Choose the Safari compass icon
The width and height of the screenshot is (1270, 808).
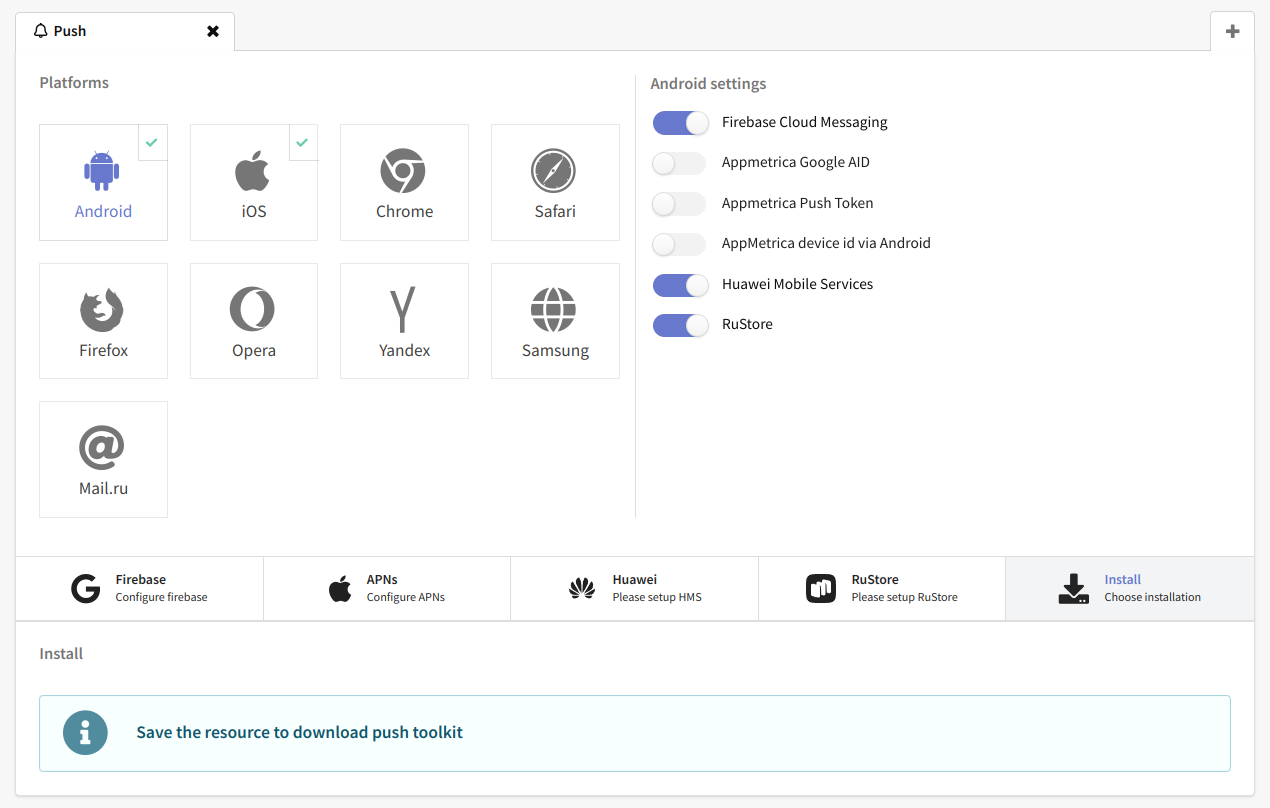pyautogui.click(x=554, y=170)
